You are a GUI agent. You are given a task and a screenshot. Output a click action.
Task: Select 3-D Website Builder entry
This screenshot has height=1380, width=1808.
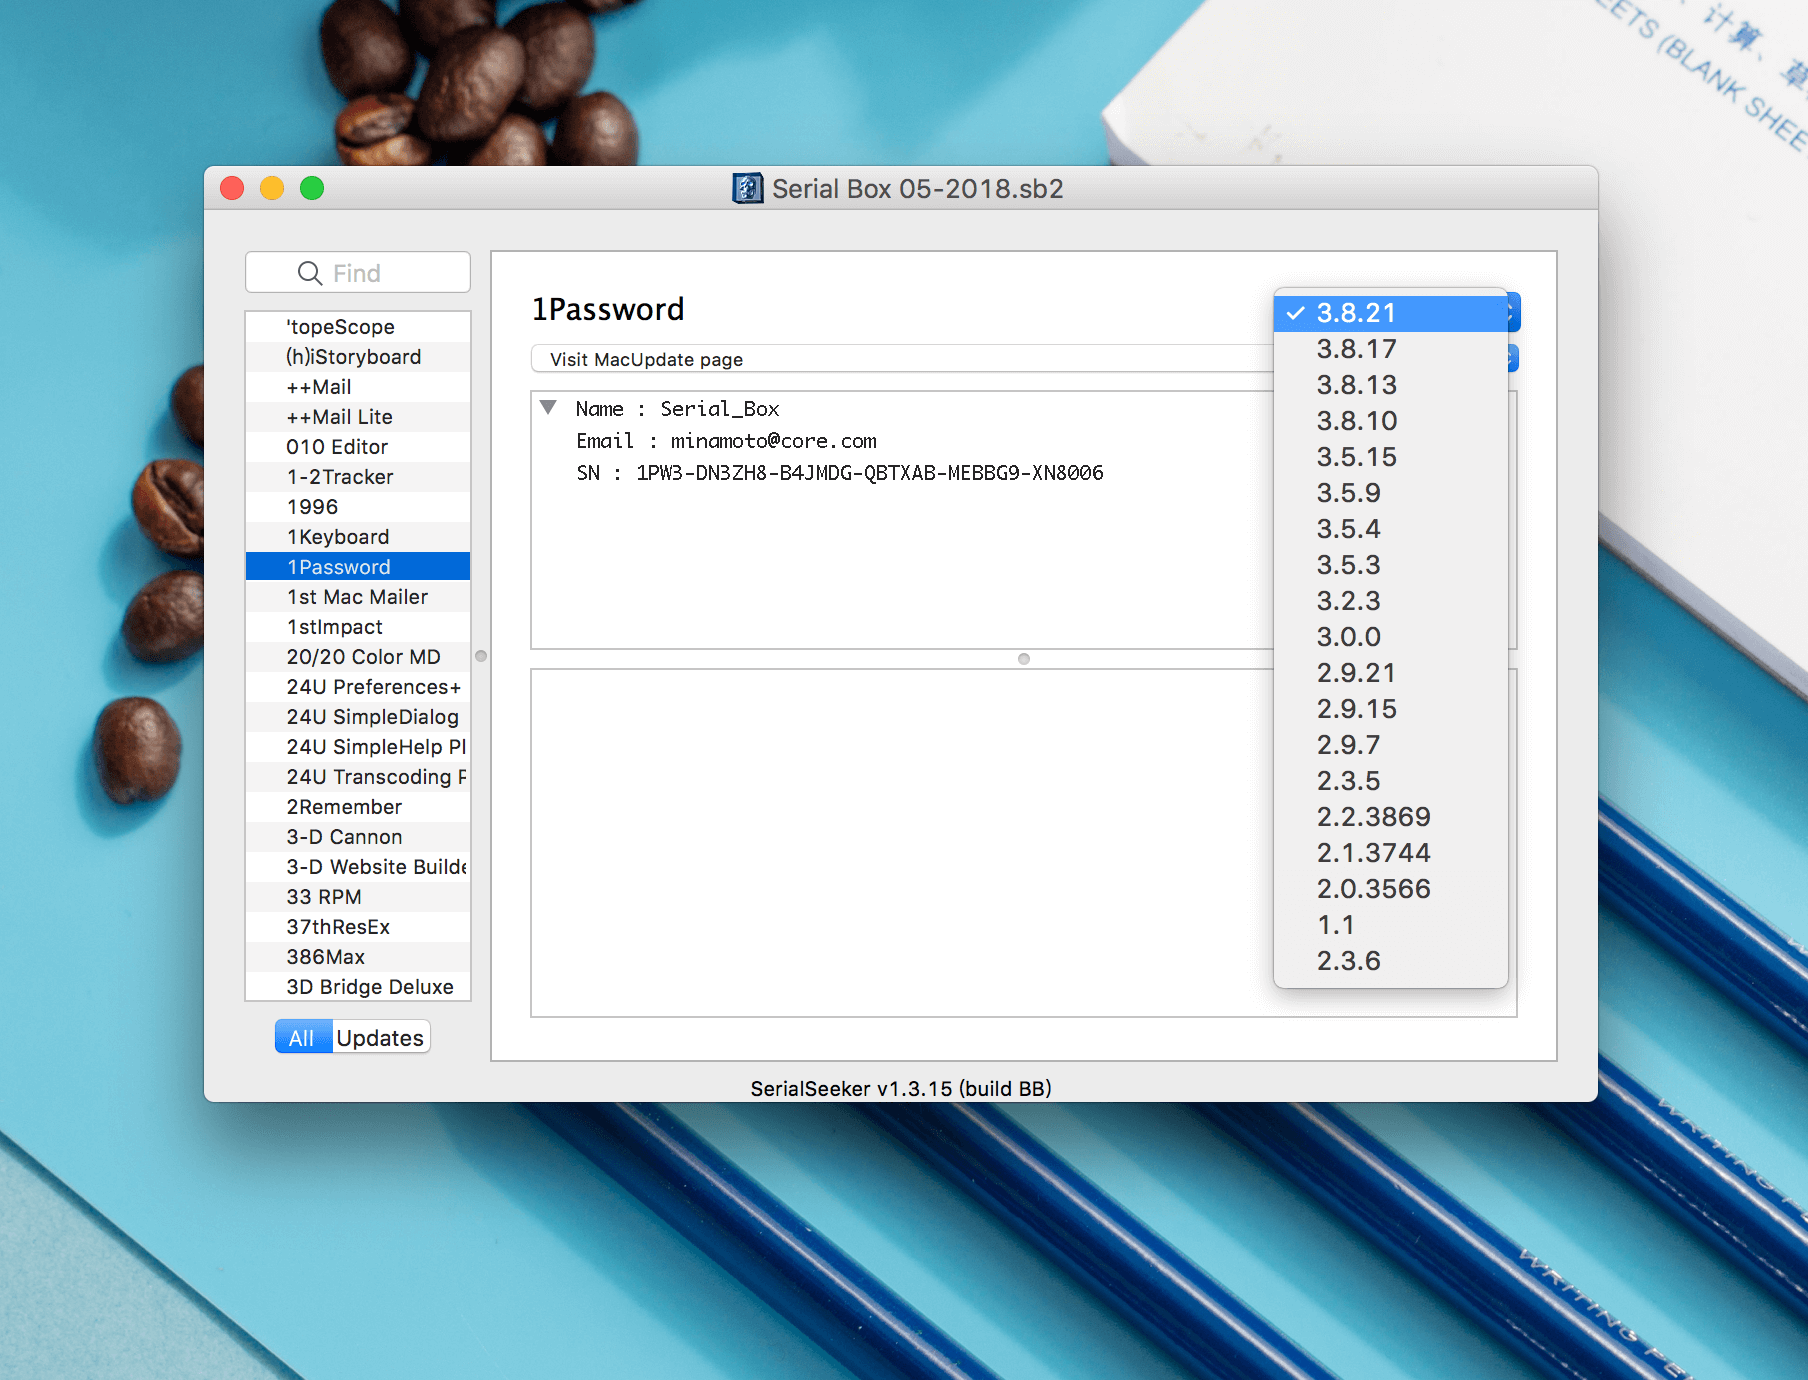358,867
